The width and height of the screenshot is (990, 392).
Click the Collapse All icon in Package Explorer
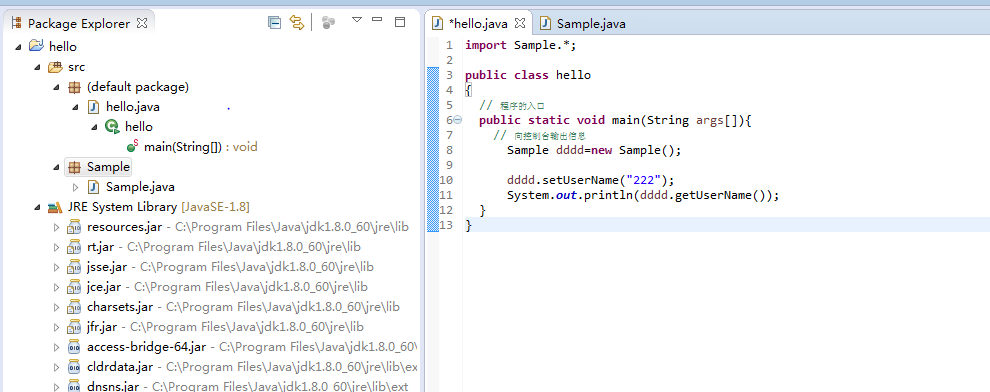pos(274,23)
